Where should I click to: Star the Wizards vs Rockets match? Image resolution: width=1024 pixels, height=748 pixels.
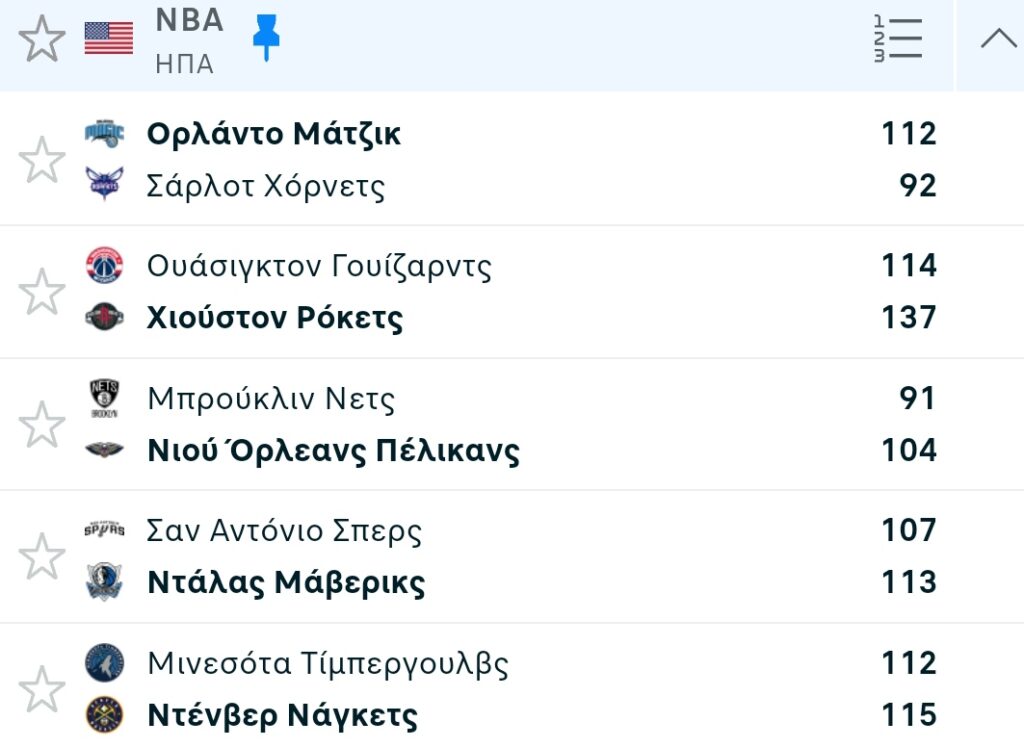(42, 292)
